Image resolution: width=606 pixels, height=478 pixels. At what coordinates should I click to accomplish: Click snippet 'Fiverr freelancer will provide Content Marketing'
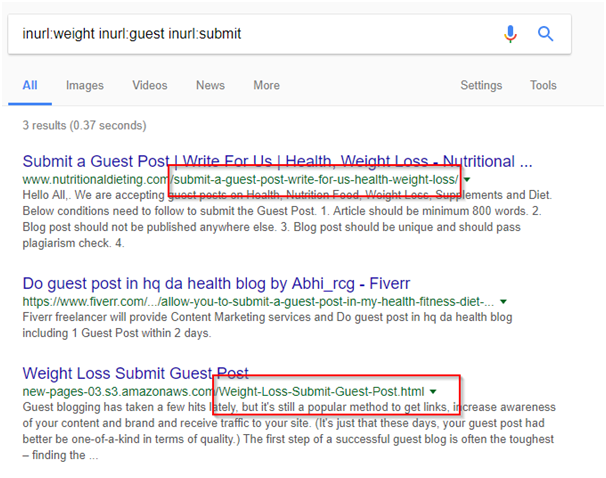click(267, 325)
